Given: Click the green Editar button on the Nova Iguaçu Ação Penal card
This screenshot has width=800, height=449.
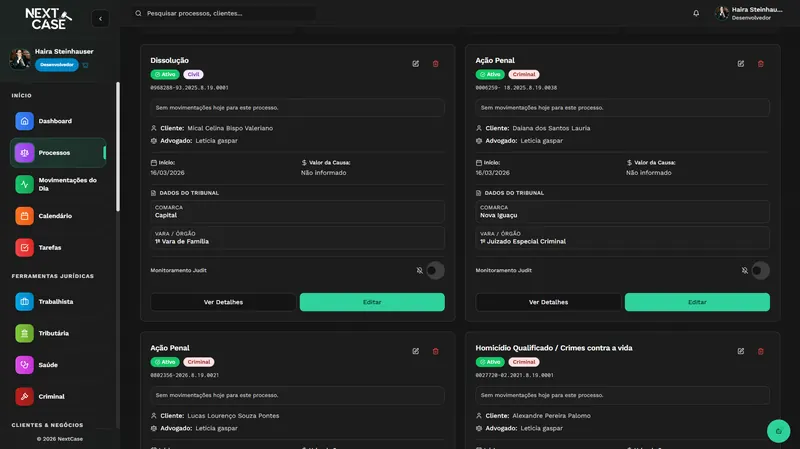Looking at the screenshot, I should tap(697, 302).
